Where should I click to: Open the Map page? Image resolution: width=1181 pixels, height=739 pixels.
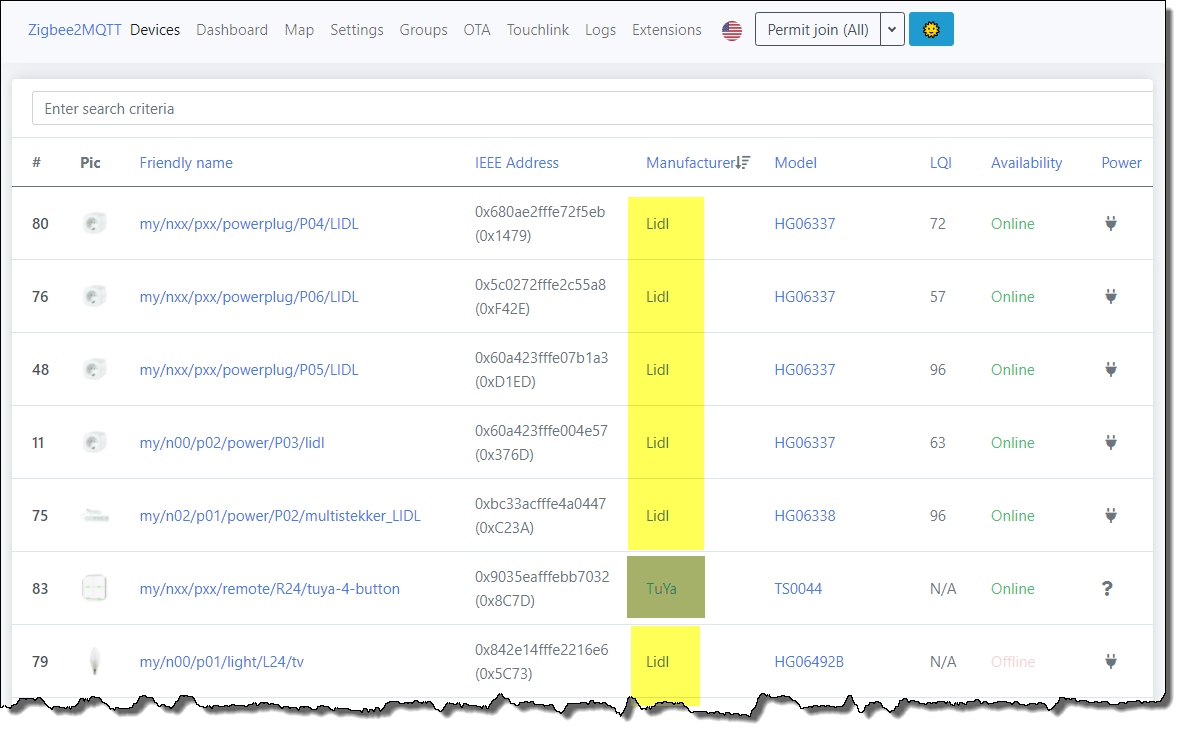299,29
